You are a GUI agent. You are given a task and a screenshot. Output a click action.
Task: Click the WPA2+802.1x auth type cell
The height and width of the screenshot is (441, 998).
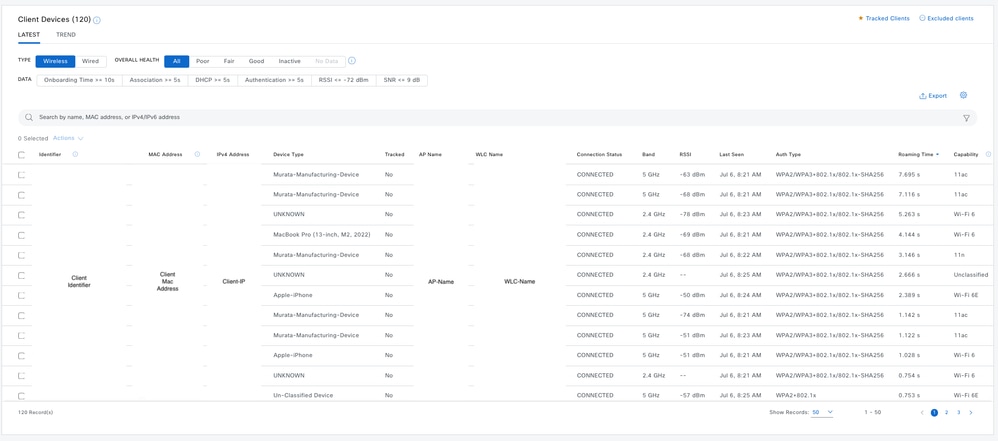point(796,395)
